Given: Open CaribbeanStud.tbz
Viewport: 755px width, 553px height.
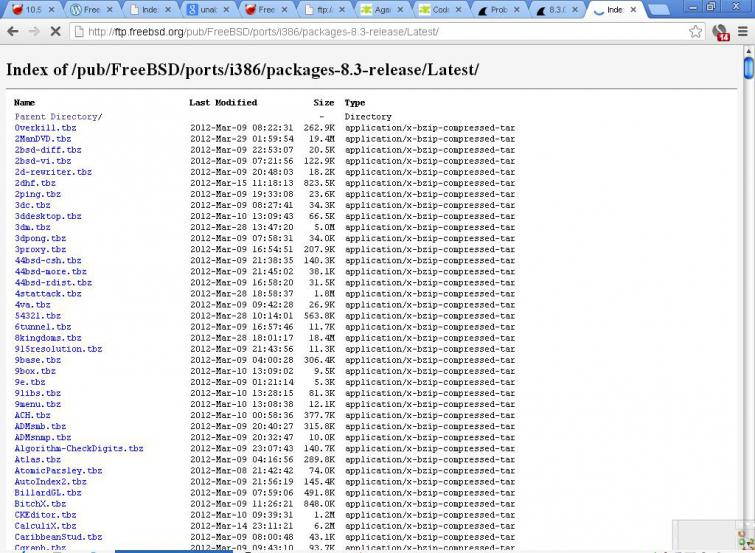Looking at the screenshot, I should 58,537.
